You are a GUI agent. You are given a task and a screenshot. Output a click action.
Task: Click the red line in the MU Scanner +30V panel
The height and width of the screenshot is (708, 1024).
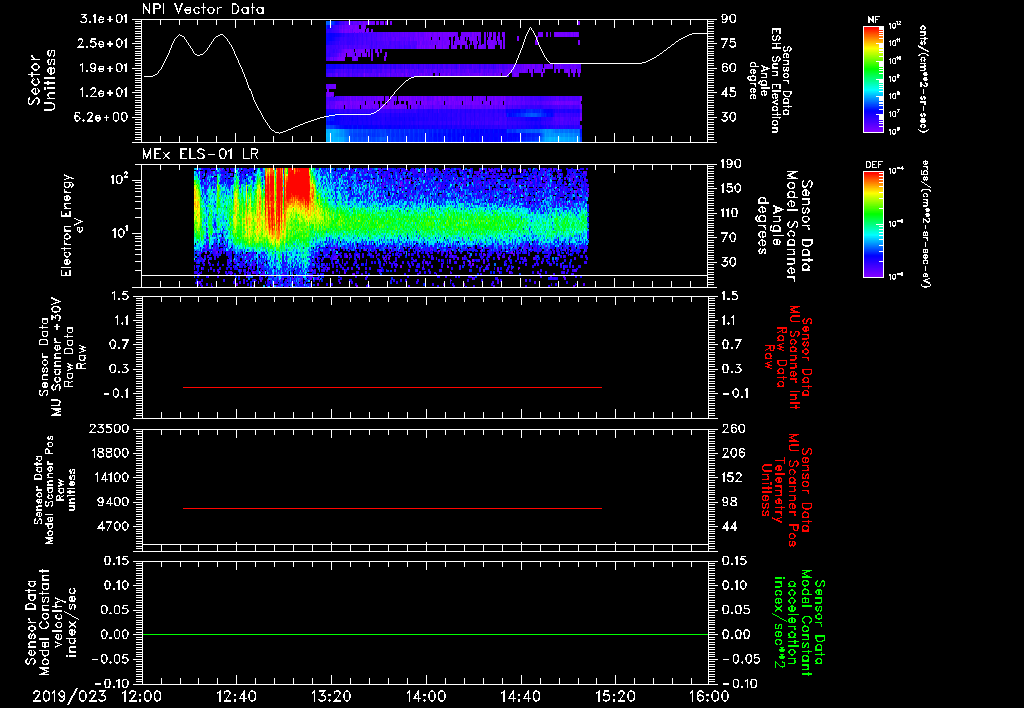click(392, 387)
